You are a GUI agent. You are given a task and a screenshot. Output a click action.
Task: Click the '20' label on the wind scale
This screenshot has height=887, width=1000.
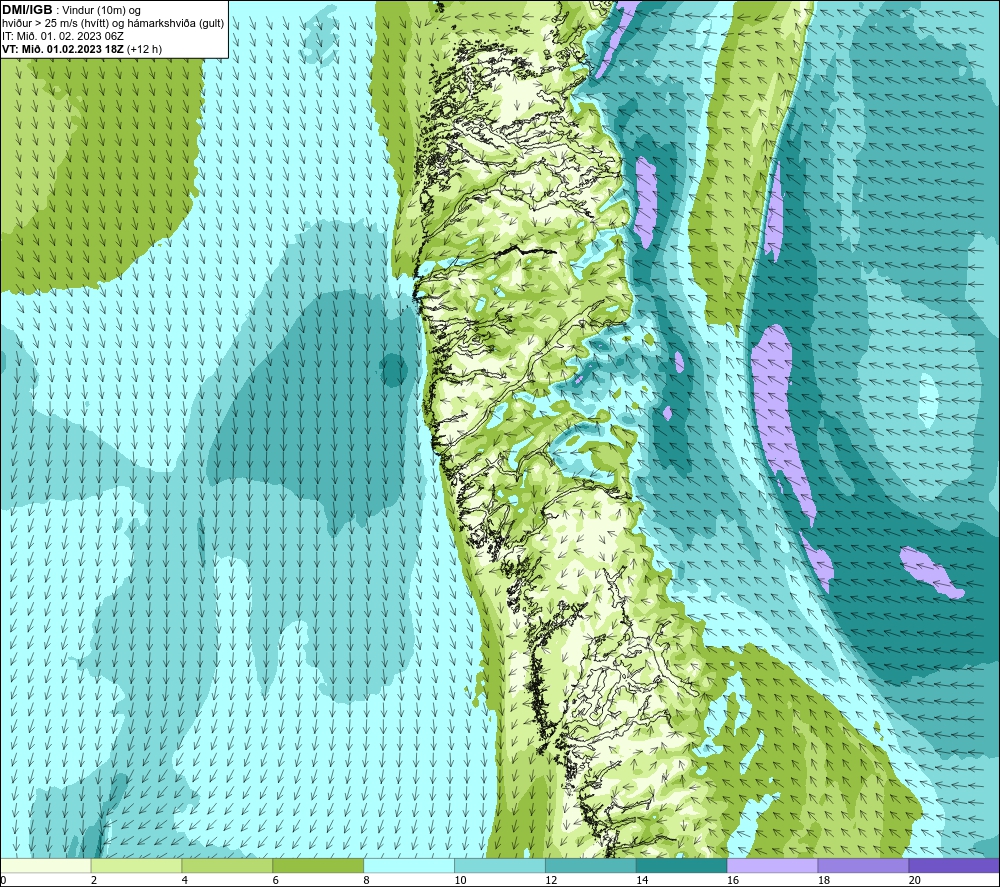(915, 881)
